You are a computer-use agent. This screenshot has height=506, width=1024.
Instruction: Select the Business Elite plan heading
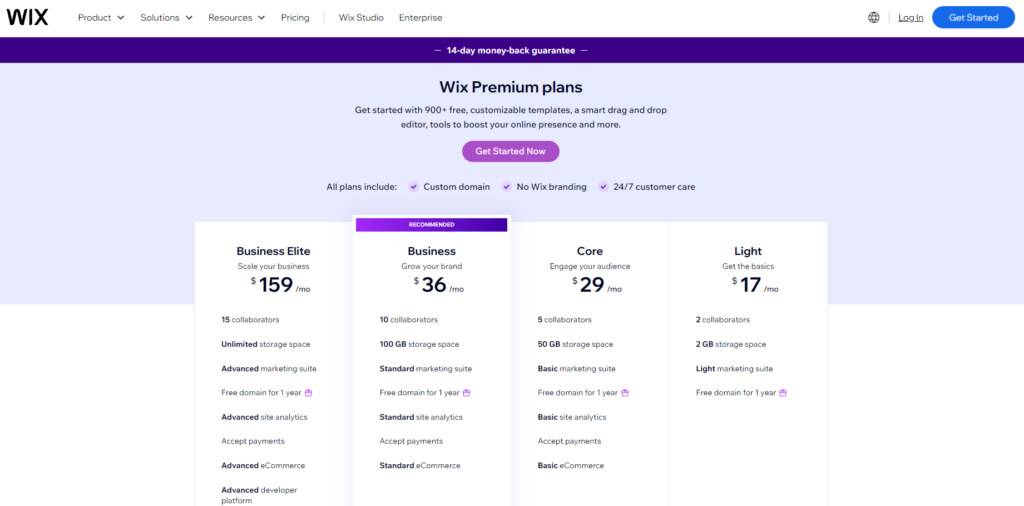tap(274, 251)
